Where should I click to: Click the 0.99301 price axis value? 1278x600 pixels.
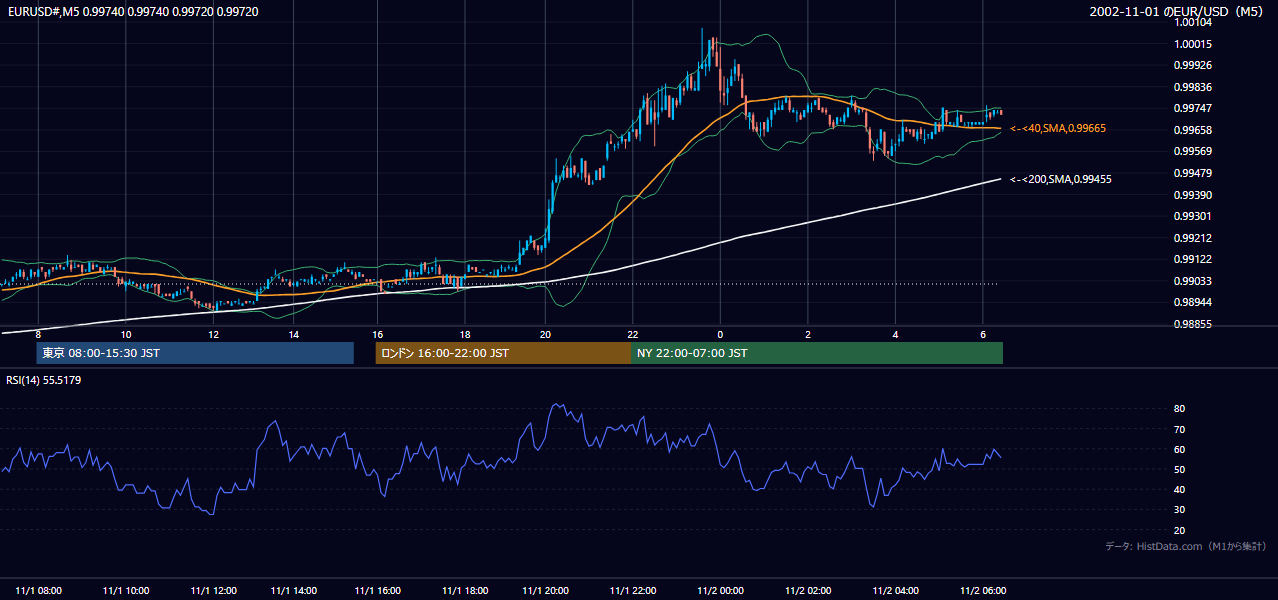1194,216
